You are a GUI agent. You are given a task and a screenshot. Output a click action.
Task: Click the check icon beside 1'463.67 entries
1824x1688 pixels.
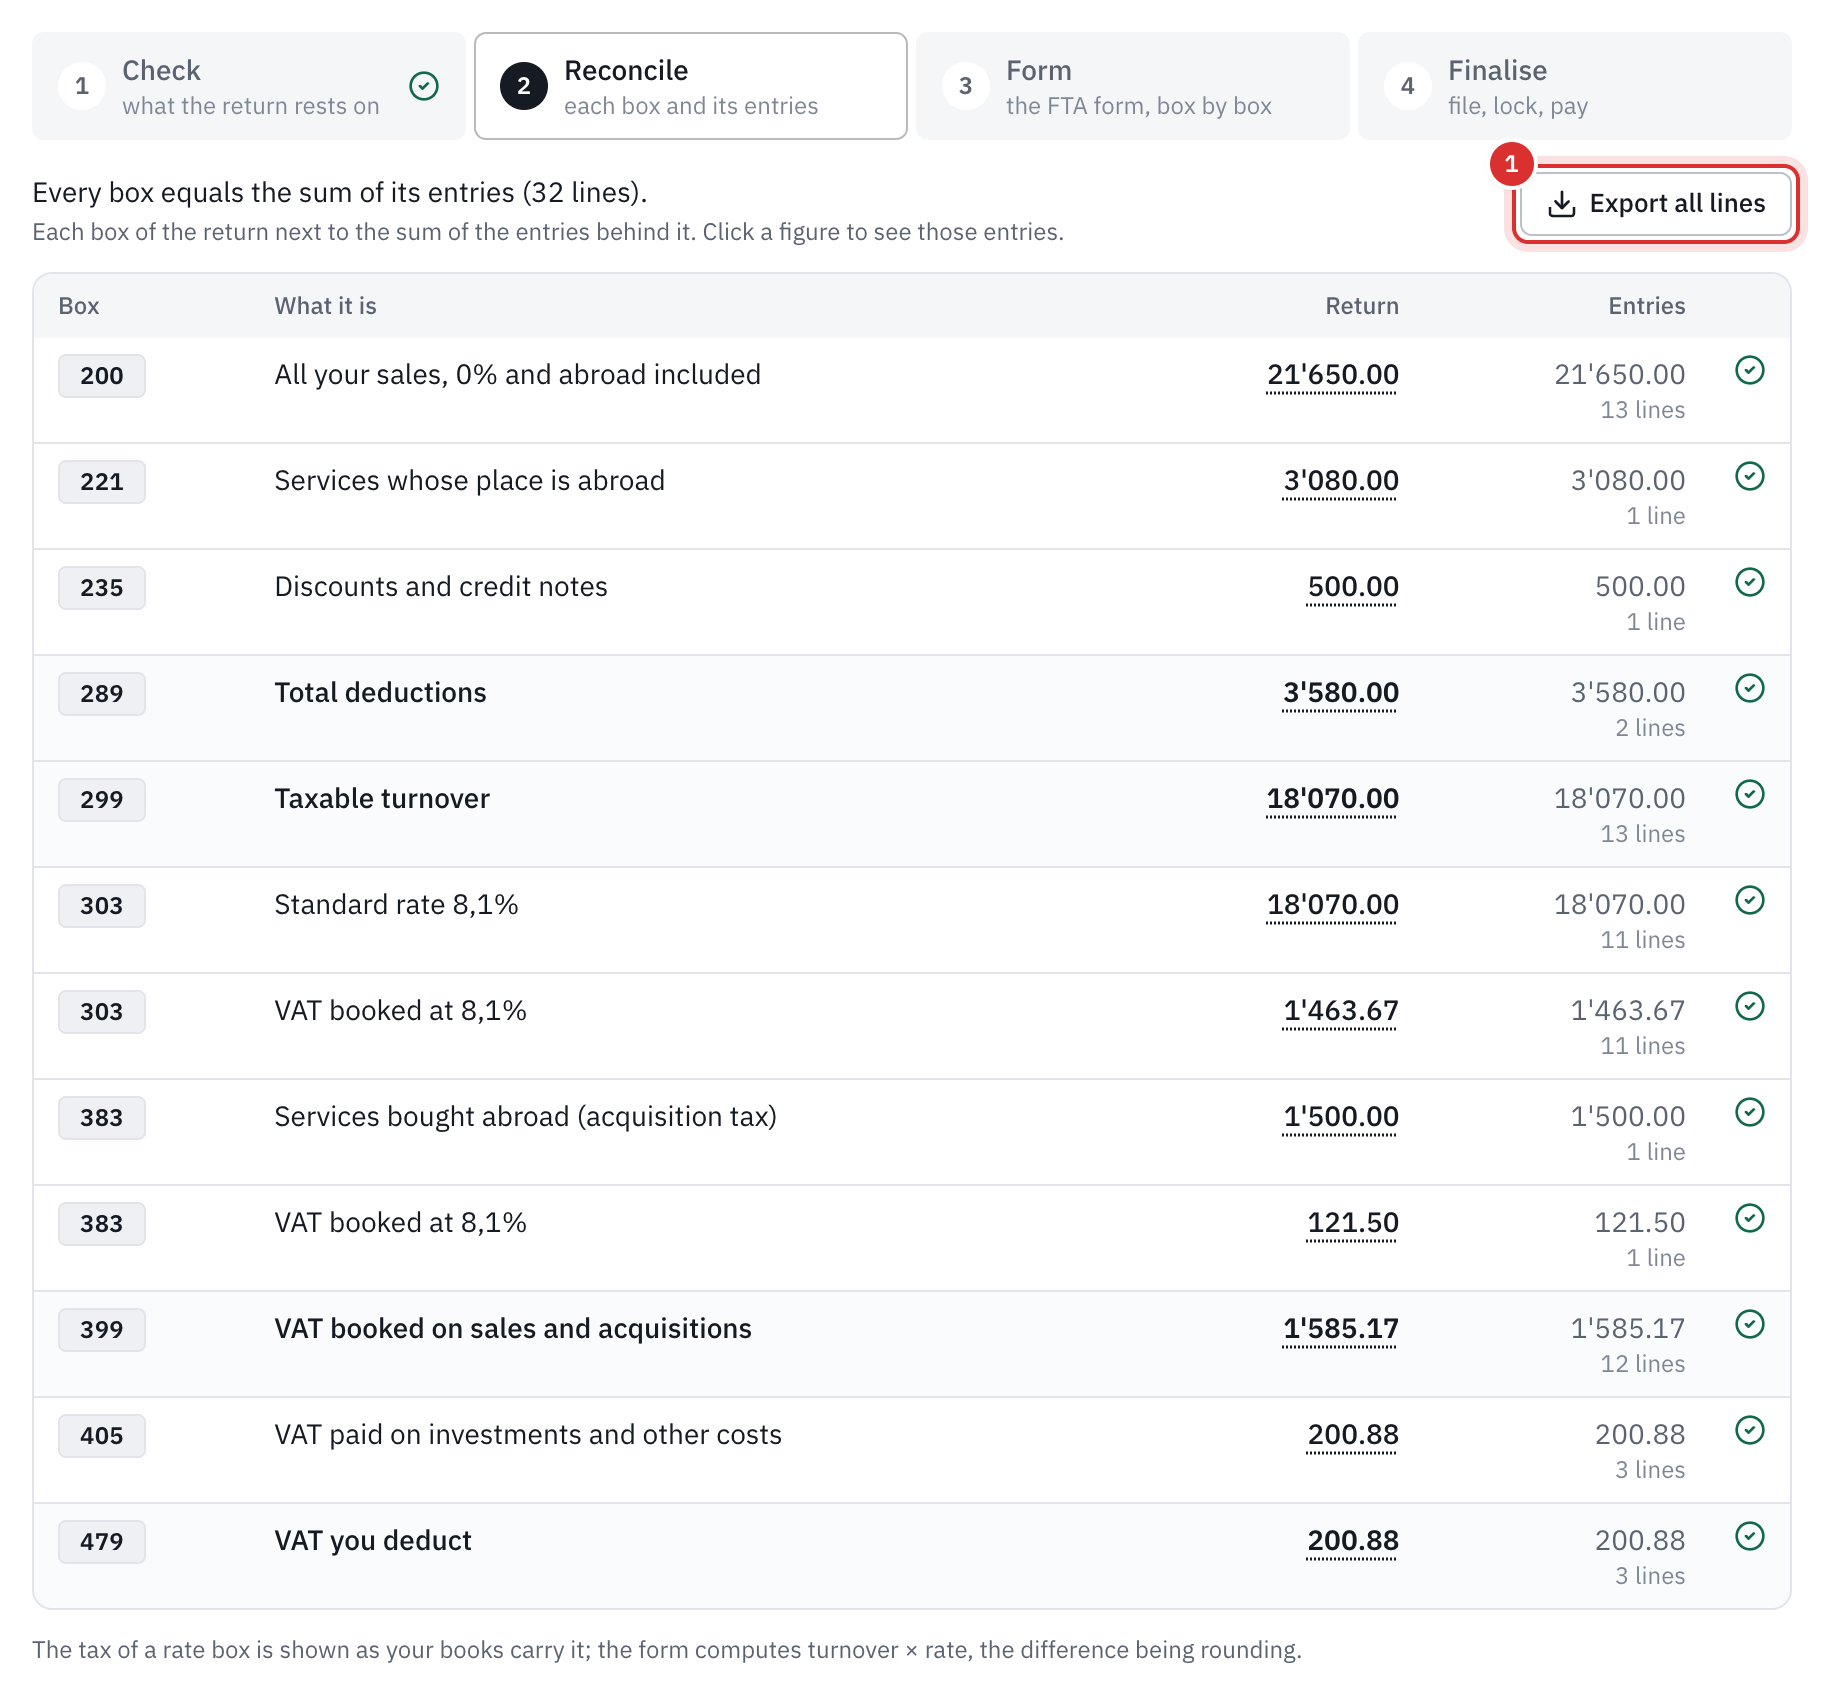1750,1007
